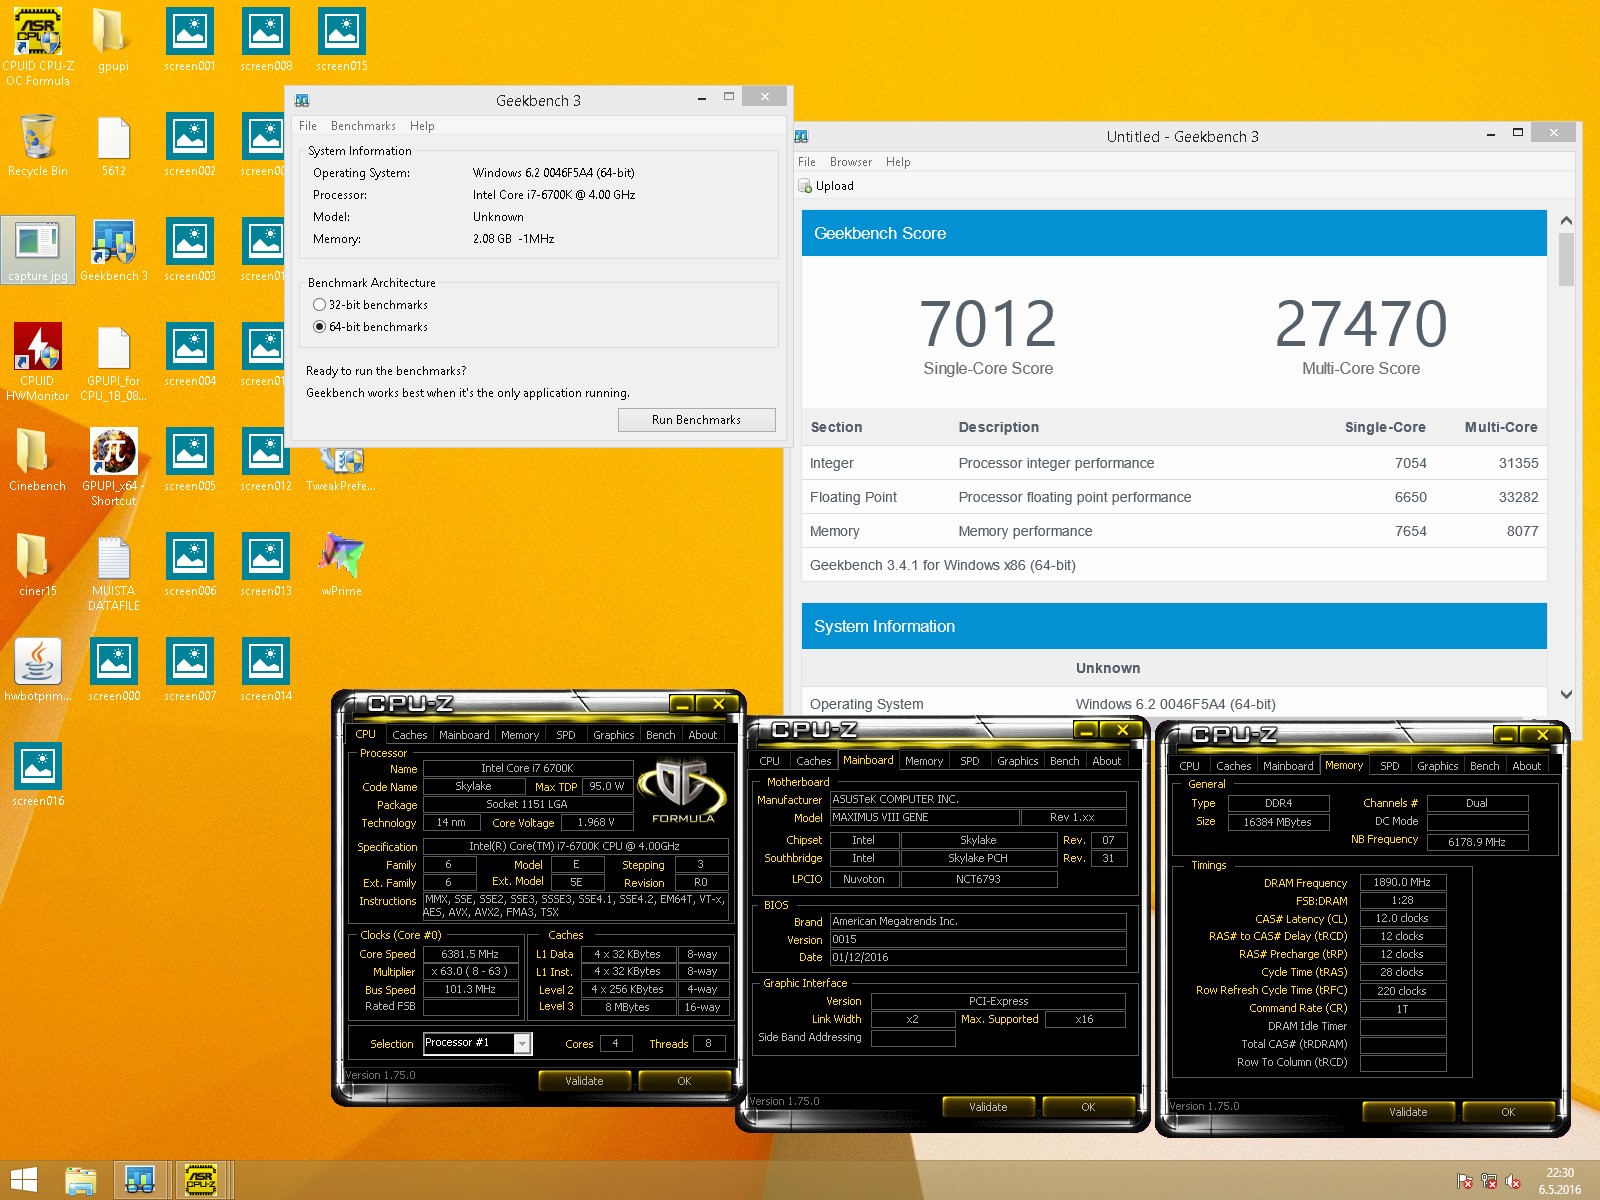
Task: Open About tab in Memory CPU-Z window
Action: tap(1526, 766)
